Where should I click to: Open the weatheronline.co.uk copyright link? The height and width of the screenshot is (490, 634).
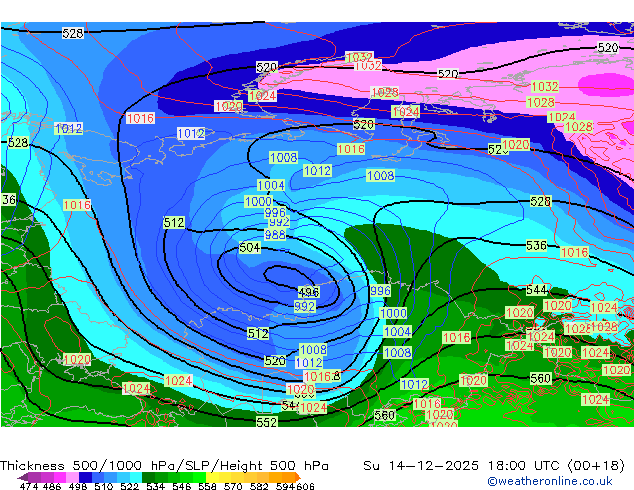click(550, 481)
